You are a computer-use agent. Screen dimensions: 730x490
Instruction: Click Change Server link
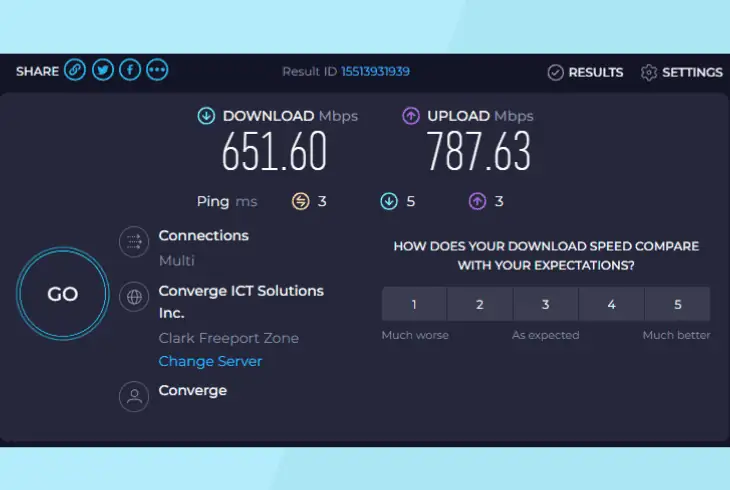210,361
